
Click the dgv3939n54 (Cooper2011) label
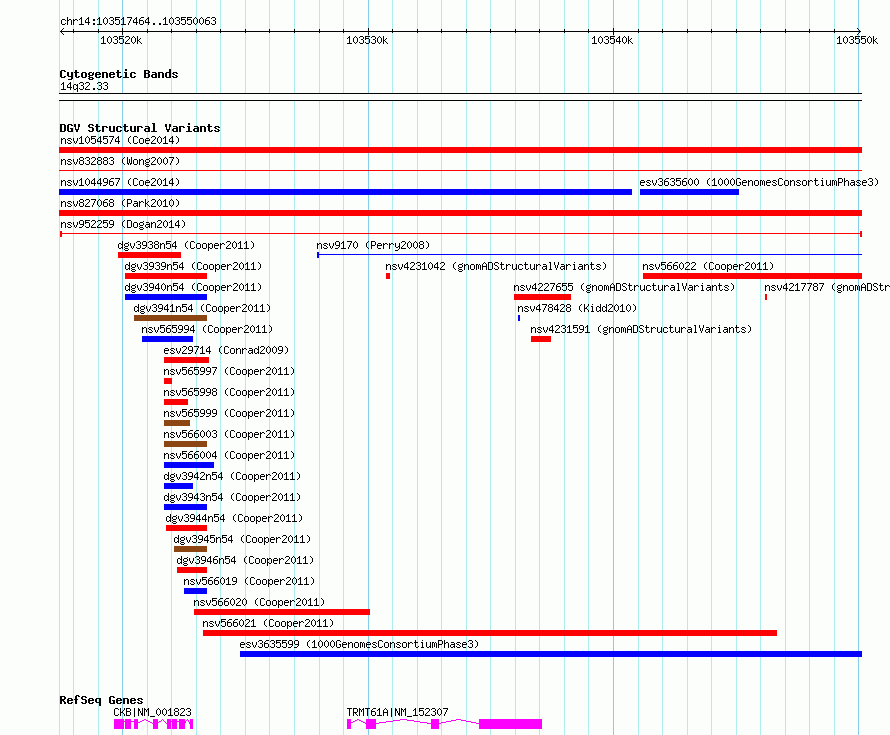click(x=193, y=266)
